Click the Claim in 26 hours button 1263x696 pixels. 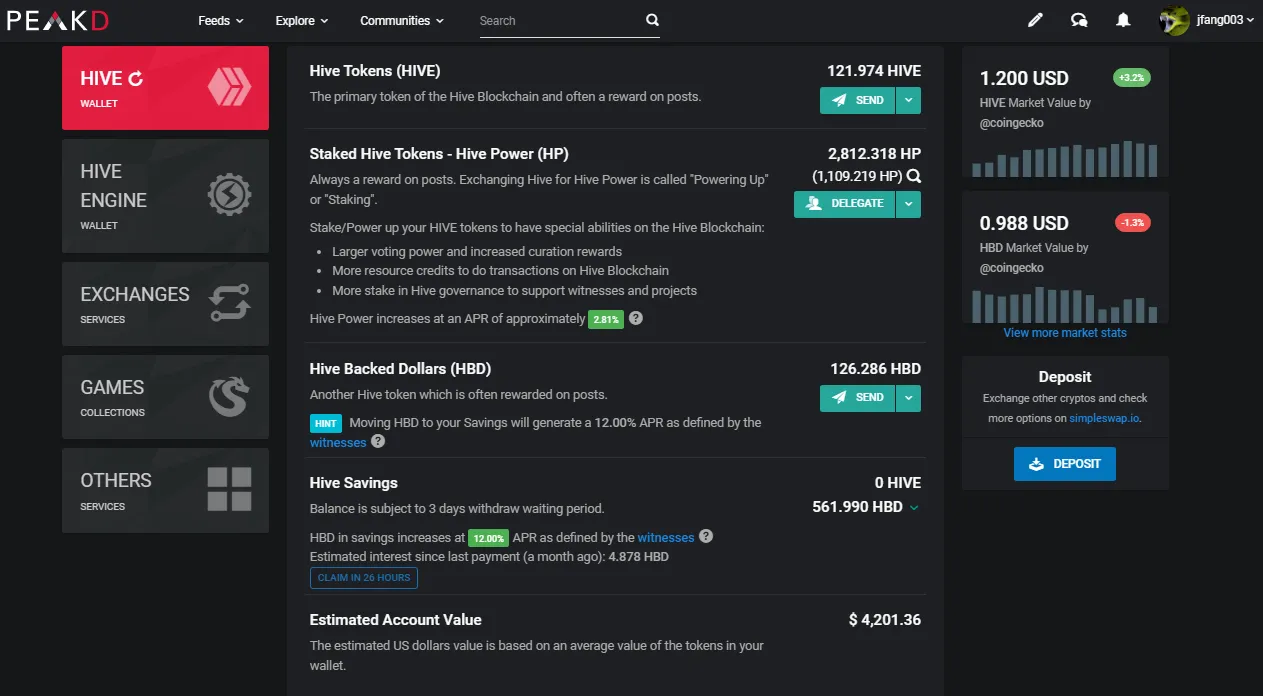[x=364, y=578]
